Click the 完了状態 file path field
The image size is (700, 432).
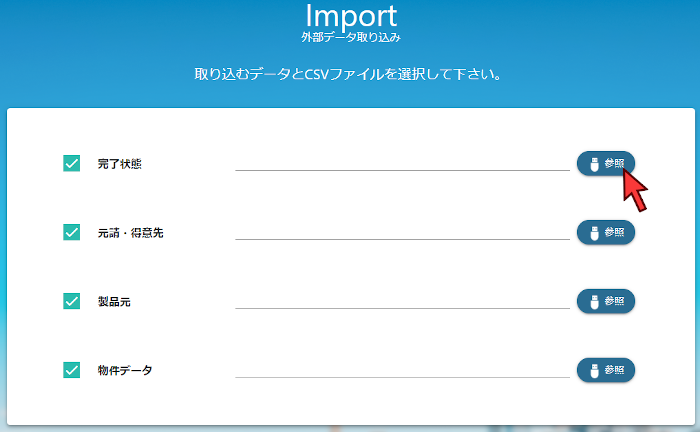click(x=402, y=161)
